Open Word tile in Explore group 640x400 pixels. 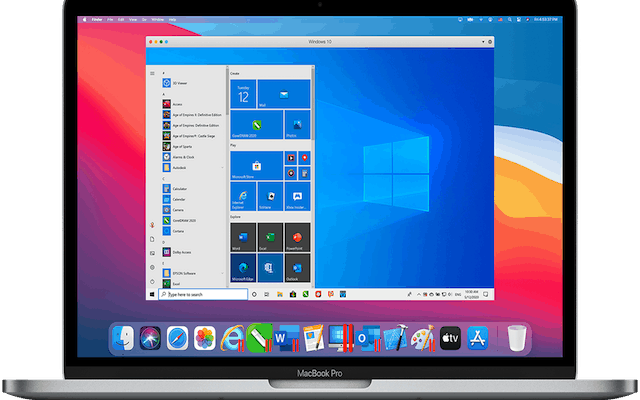(x=243, y=237)
